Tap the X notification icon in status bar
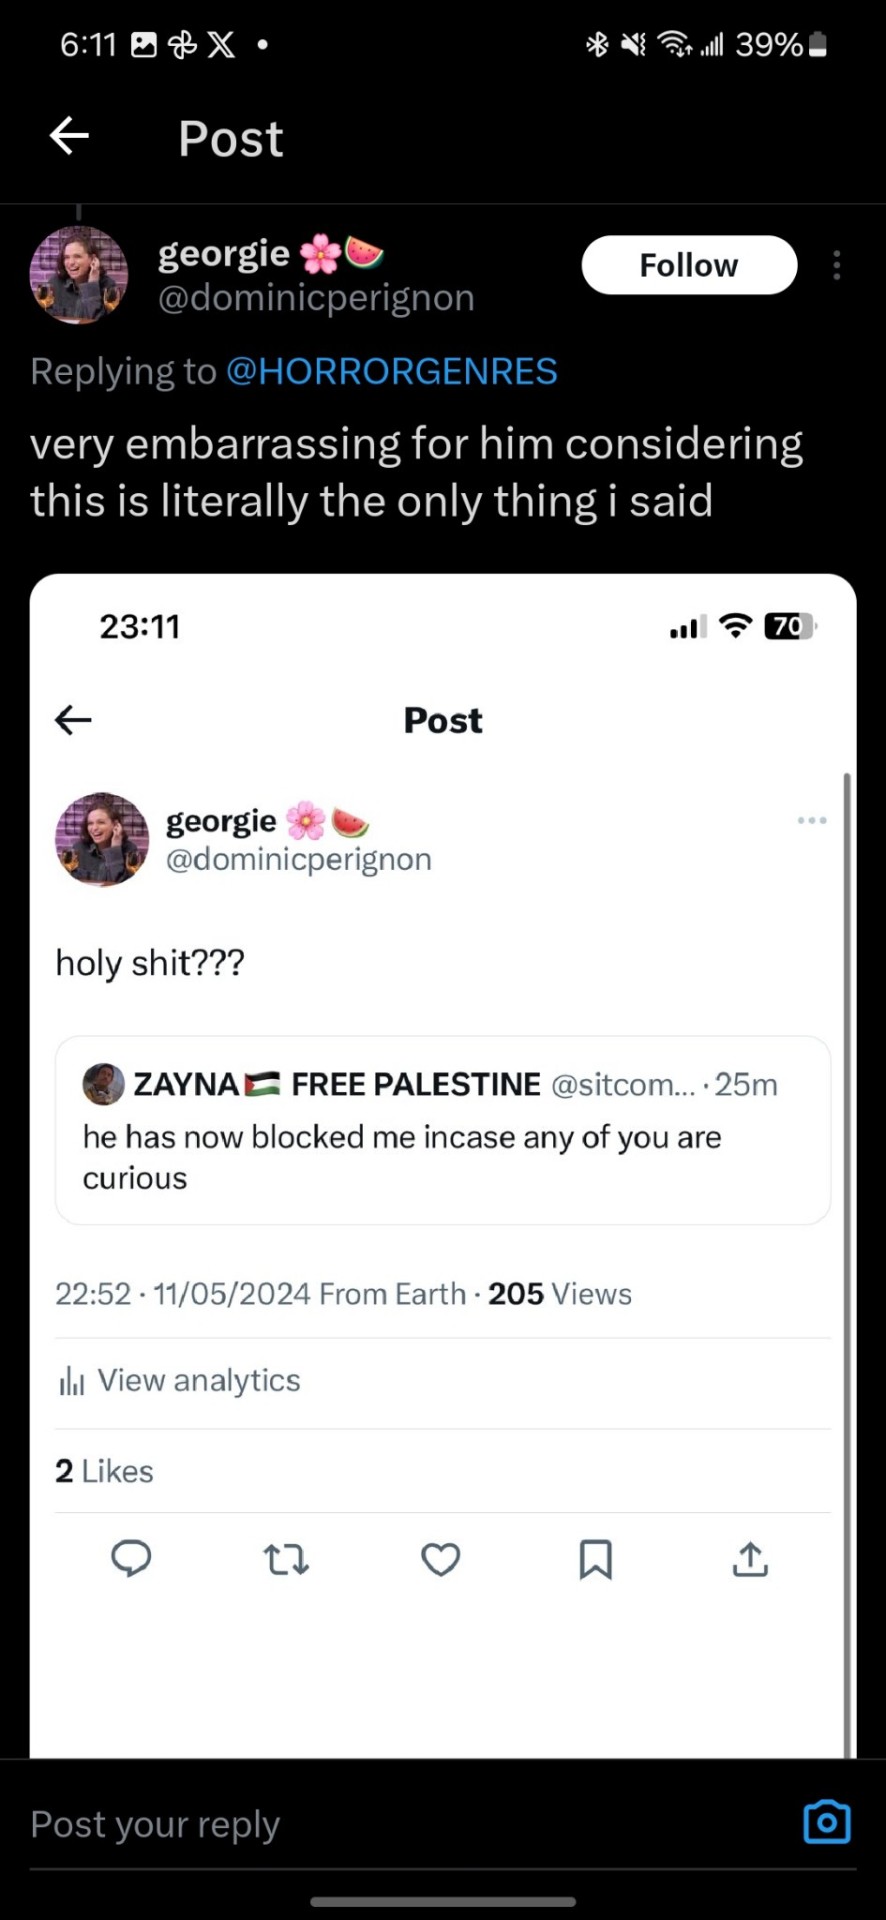 tap(221, 45)
